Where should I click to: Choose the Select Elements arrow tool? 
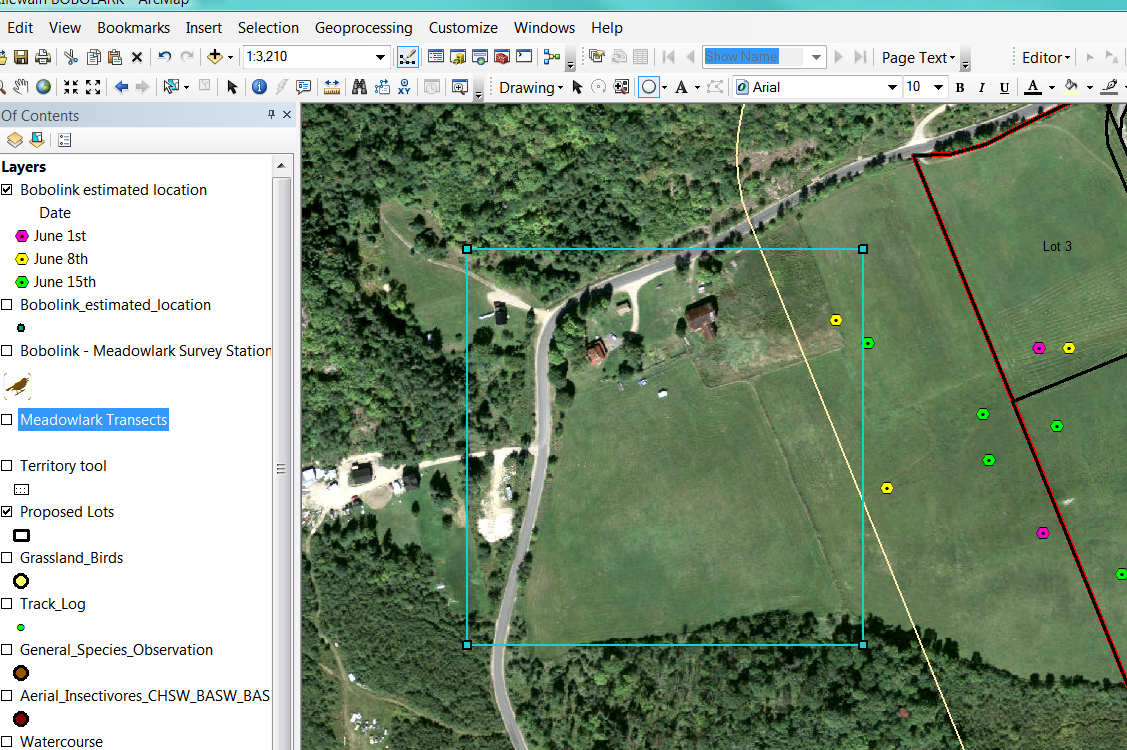coord(231,87)
